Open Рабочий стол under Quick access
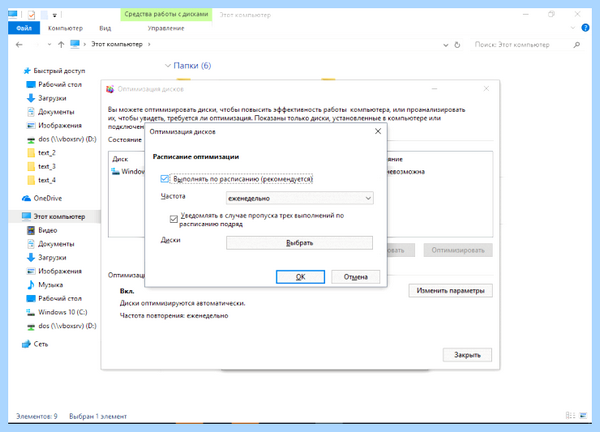 point(60,84)
